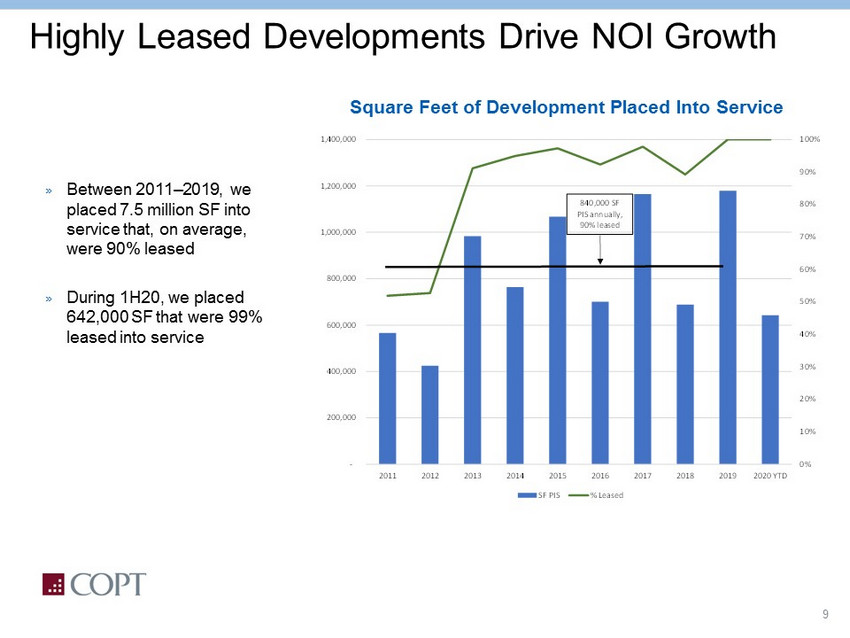The image size is (850, 638).
Task: Click the slide title Highly Leased Developments
Action: coord(403,37)
